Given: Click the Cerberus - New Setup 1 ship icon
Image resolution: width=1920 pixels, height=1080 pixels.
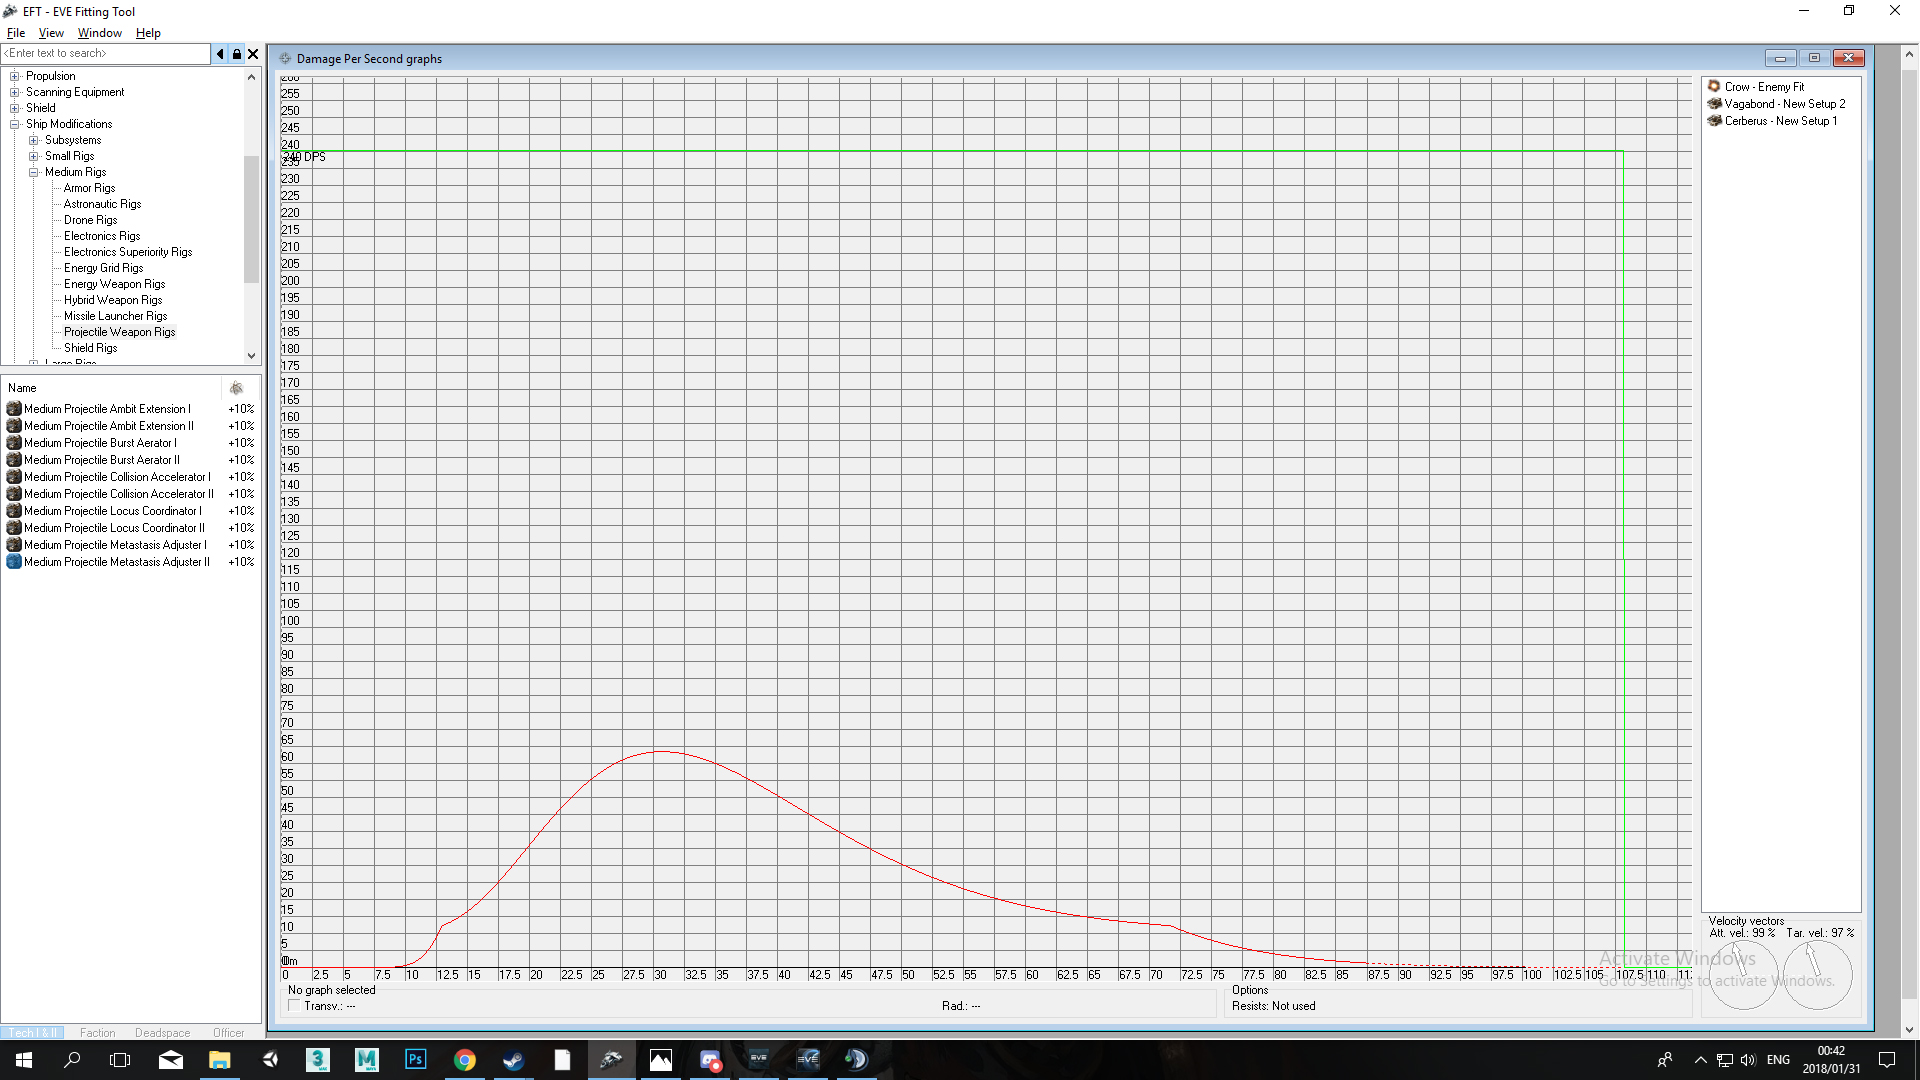Looking at the screenshot, I should (x=1714, y=121).
